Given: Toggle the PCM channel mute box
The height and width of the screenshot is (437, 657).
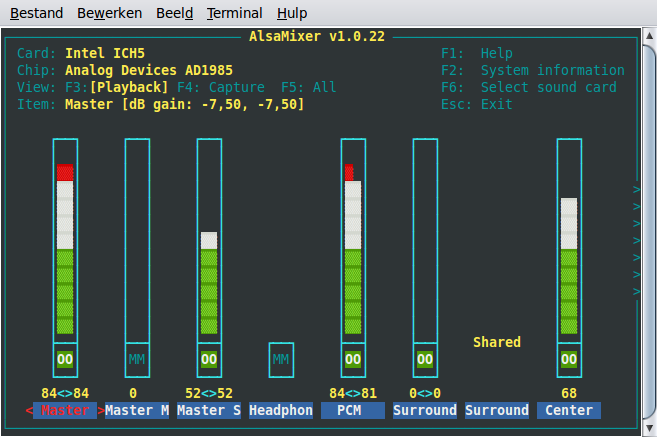Looking at the screenshot, I should coord(353,358).
